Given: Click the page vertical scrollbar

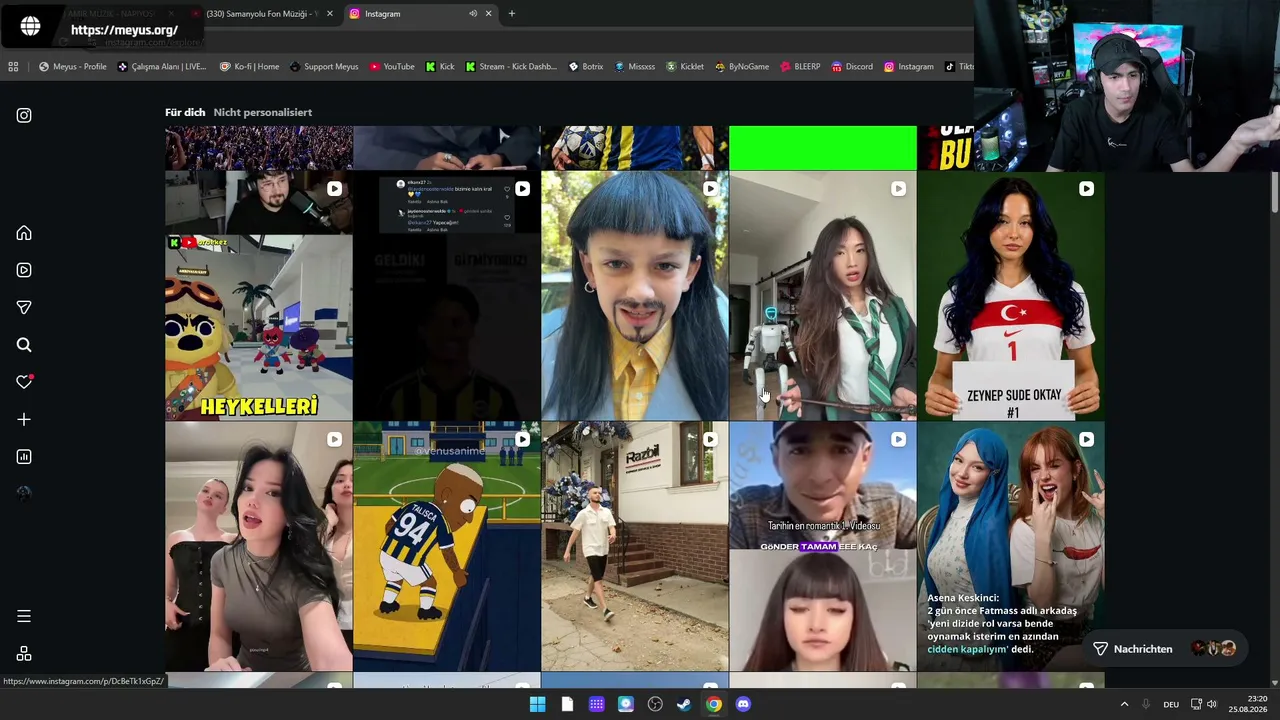Looking at the screenshot, I should [x=1275, y=190].
